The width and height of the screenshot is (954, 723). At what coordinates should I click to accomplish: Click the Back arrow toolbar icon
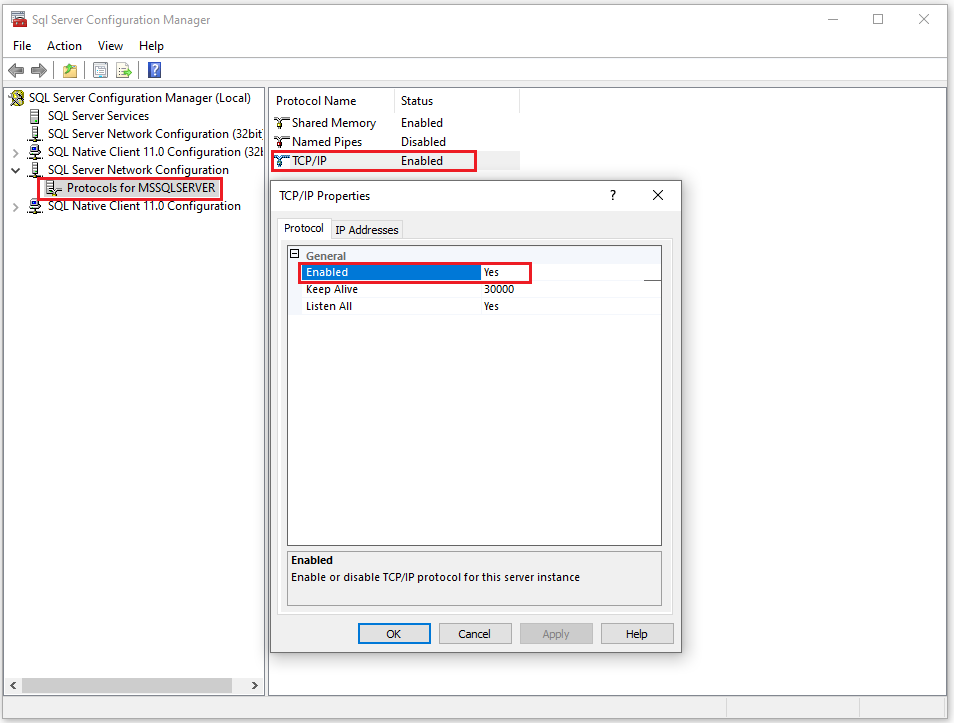click(16, 70)
